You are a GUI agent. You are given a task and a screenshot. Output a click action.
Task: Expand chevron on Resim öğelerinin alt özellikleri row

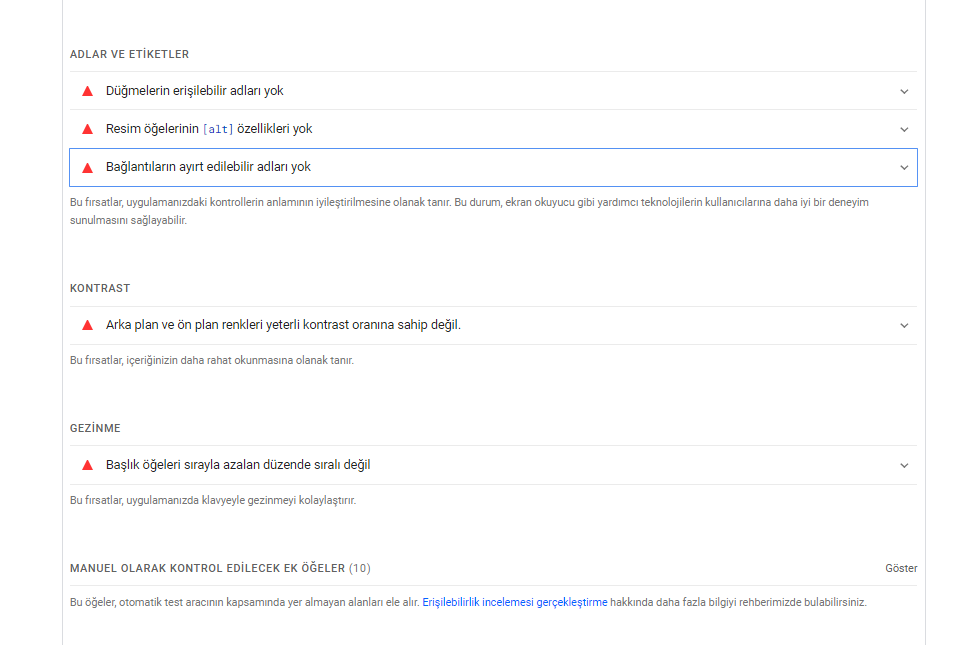pyautogui.click(x=904, y=130)
